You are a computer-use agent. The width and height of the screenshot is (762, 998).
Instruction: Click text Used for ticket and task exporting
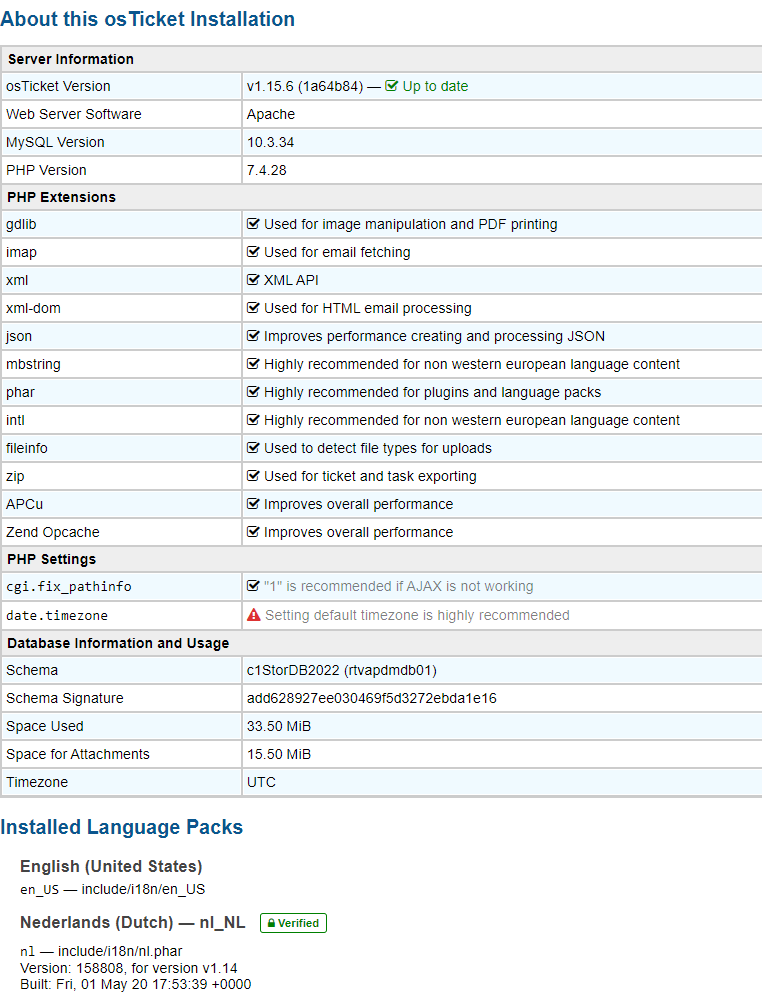pyautogui.click(x=370, y=476)
